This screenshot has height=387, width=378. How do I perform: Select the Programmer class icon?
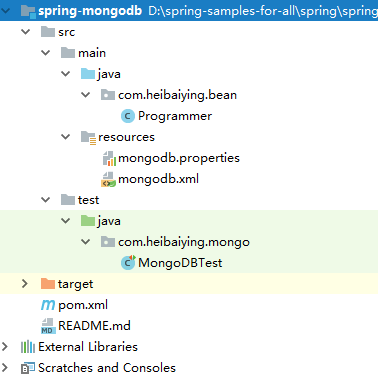tap(127, 116)
